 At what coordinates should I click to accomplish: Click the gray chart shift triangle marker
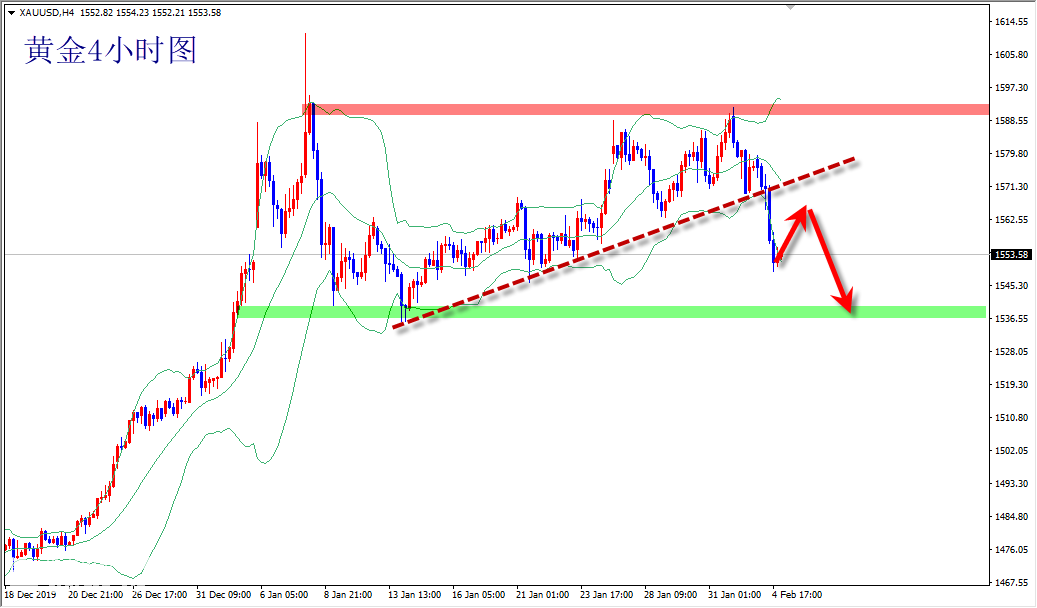pyautogui.click(x=791, y=8)
